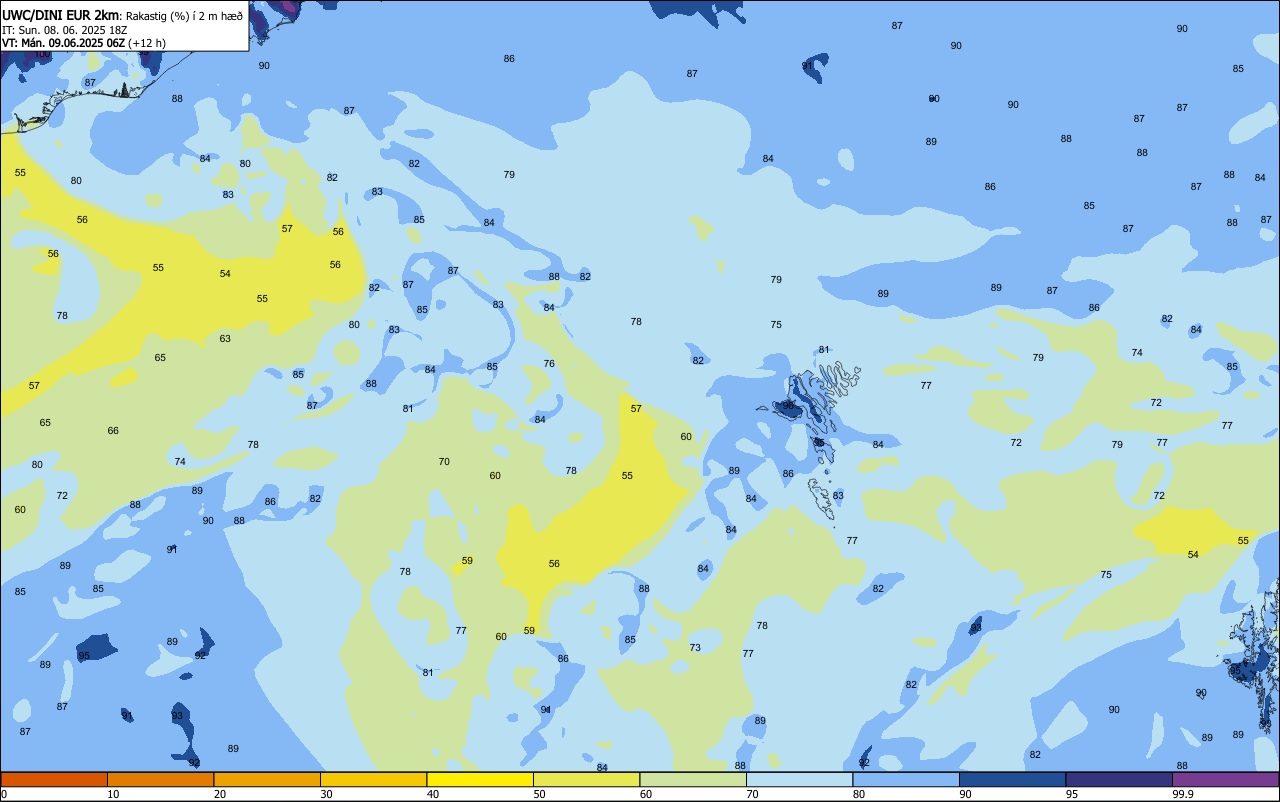Click the legend tick label '50'
Image resolution: width=1280 pixels, height=802 pixels.
[539, 794]
